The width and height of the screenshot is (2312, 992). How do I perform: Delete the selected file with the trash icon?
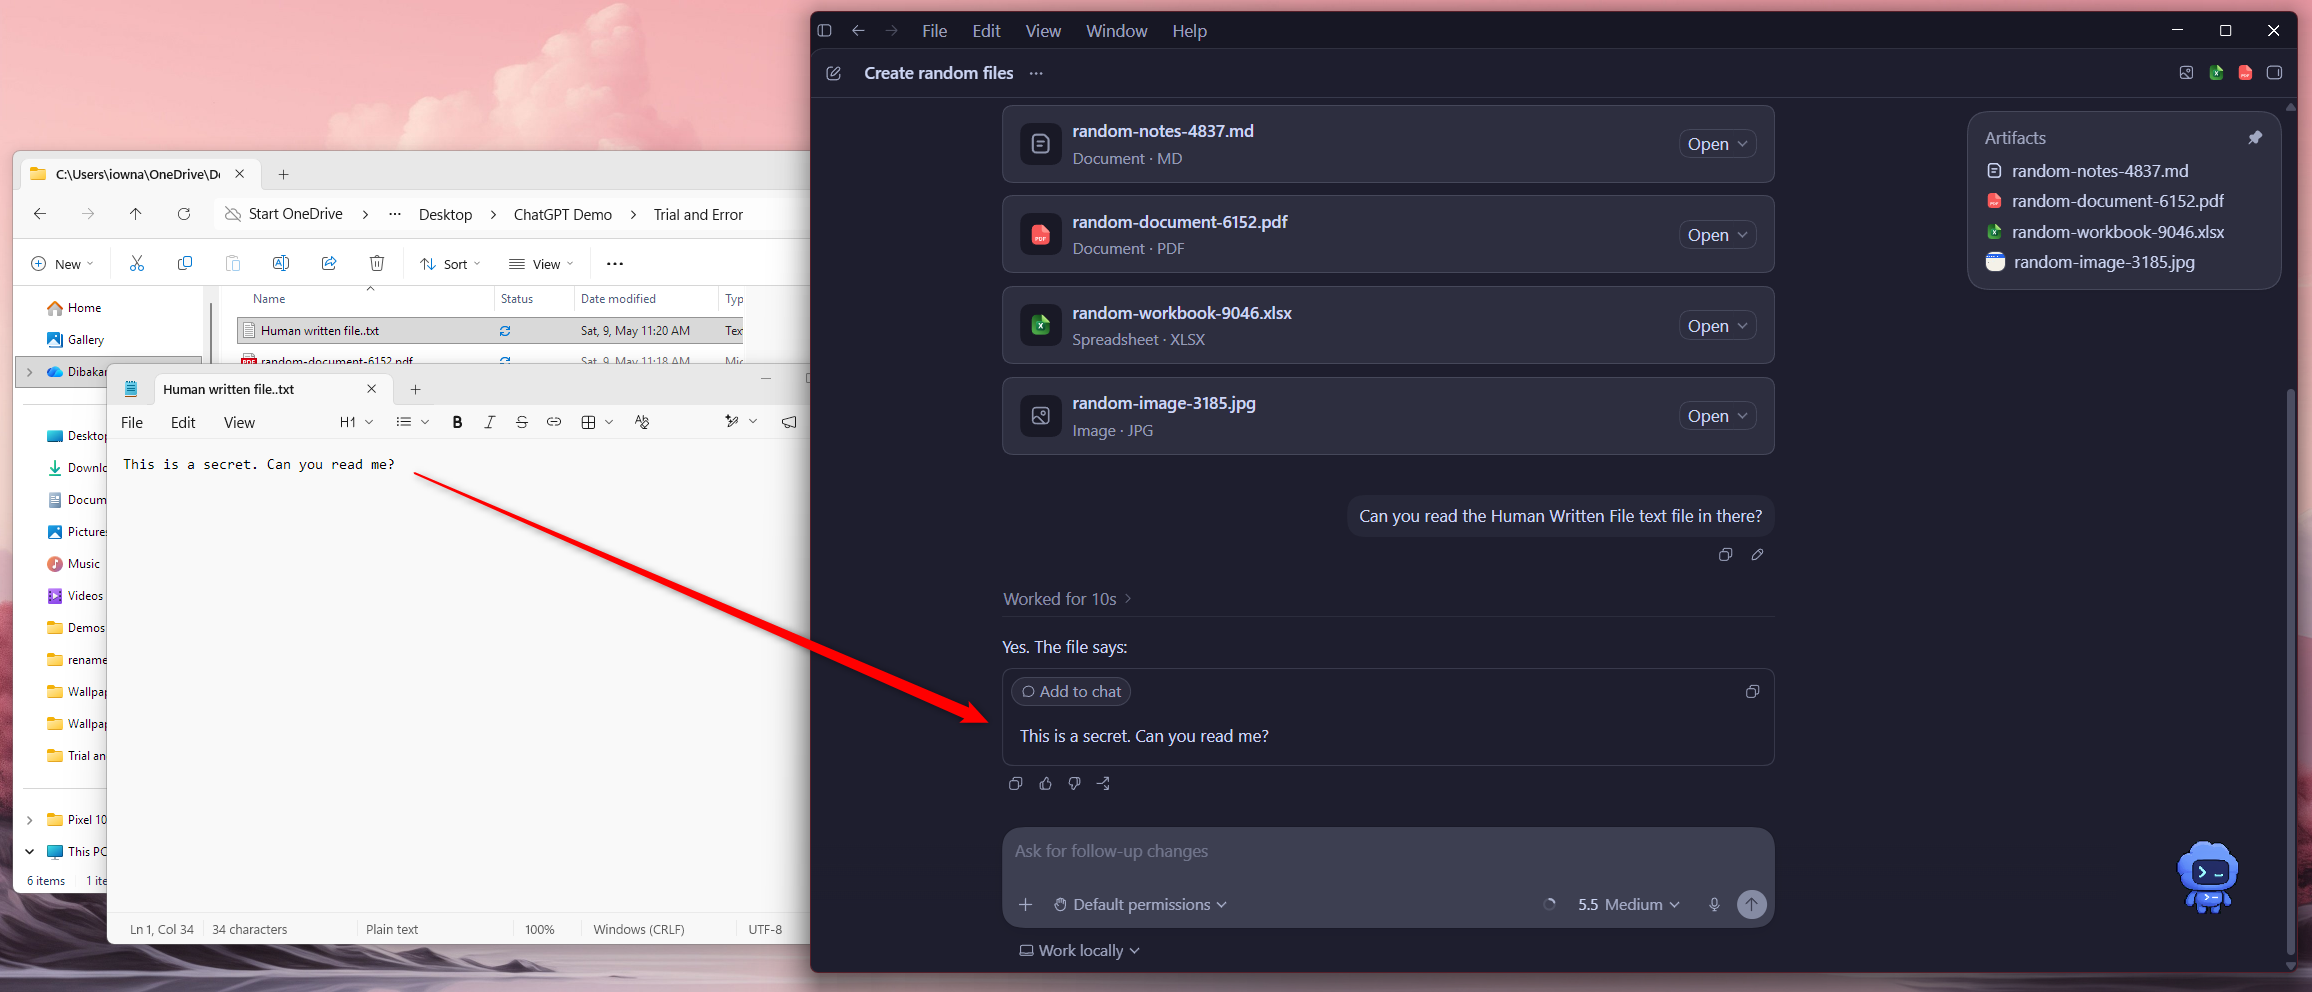(x=377, y=263)
